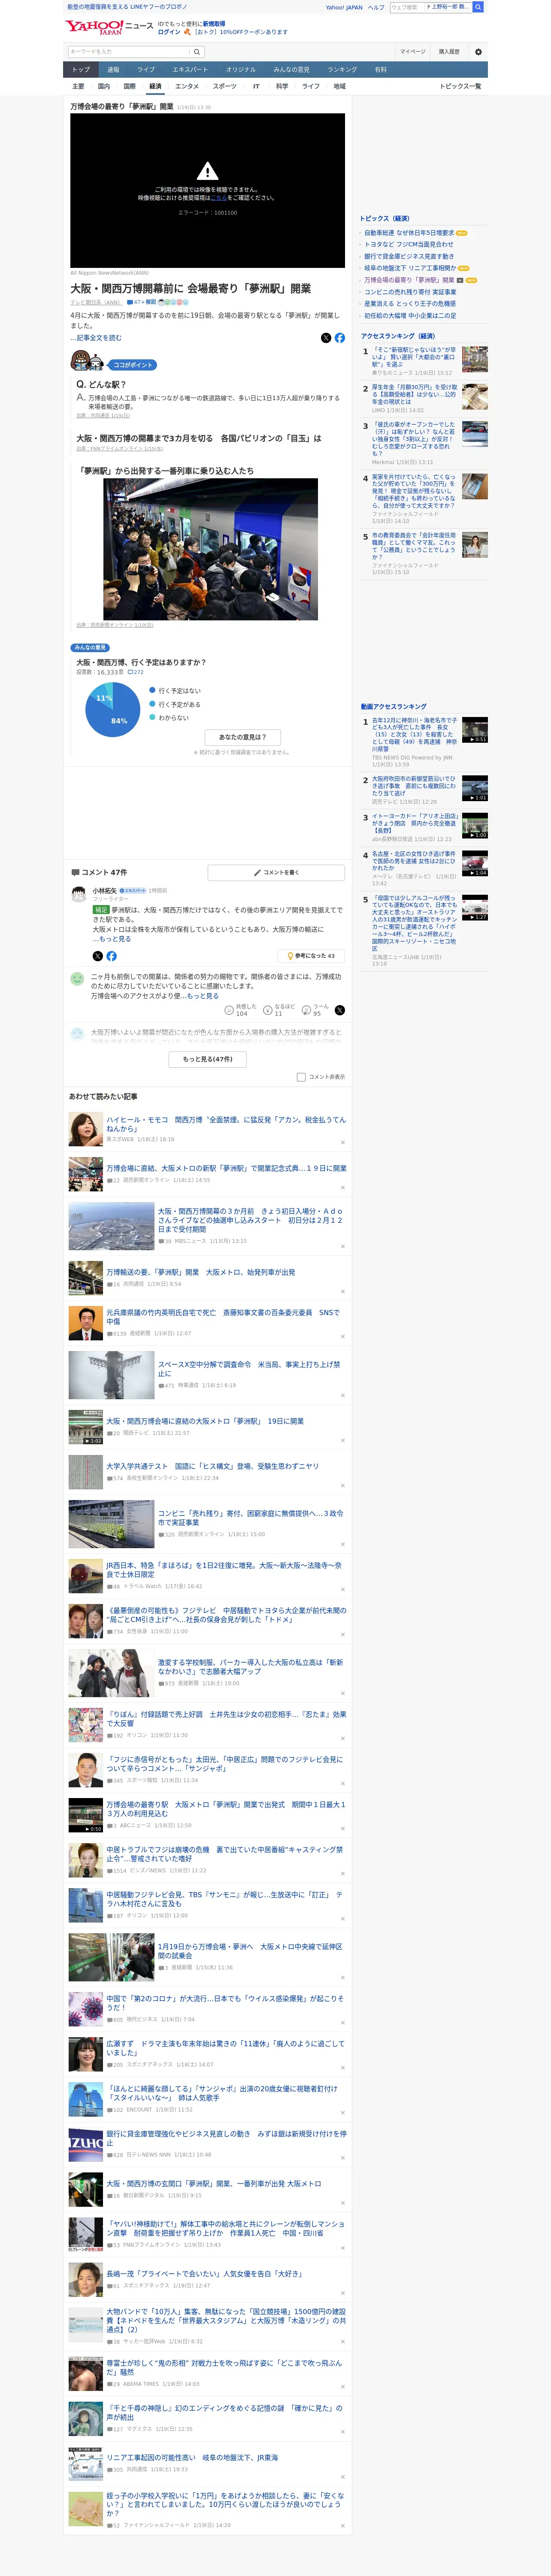The height and width of the screenshot is (2576, 551).
Task: Click X icon beside the うーん reaction
Action: point(339,1010)
